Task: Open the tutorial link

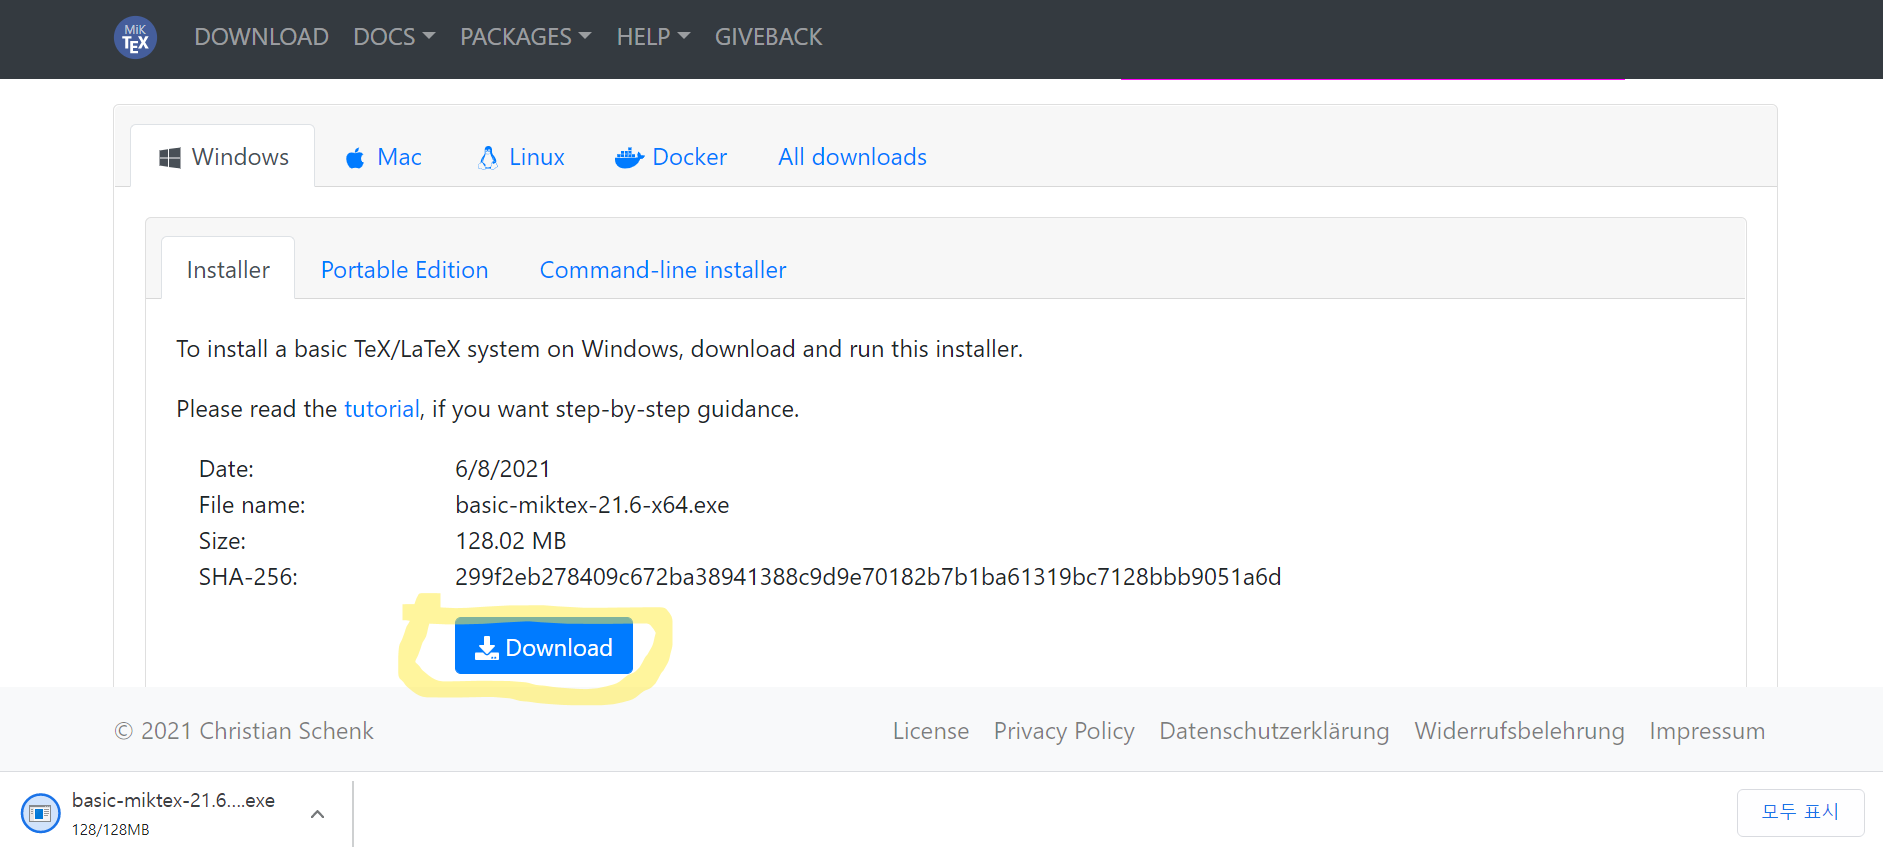Action: pos(381,409)
